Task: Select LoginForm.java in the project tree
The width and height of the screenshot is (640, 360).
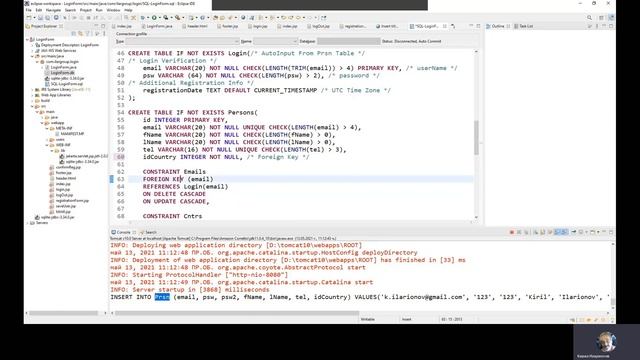Action: pos(63,67)
